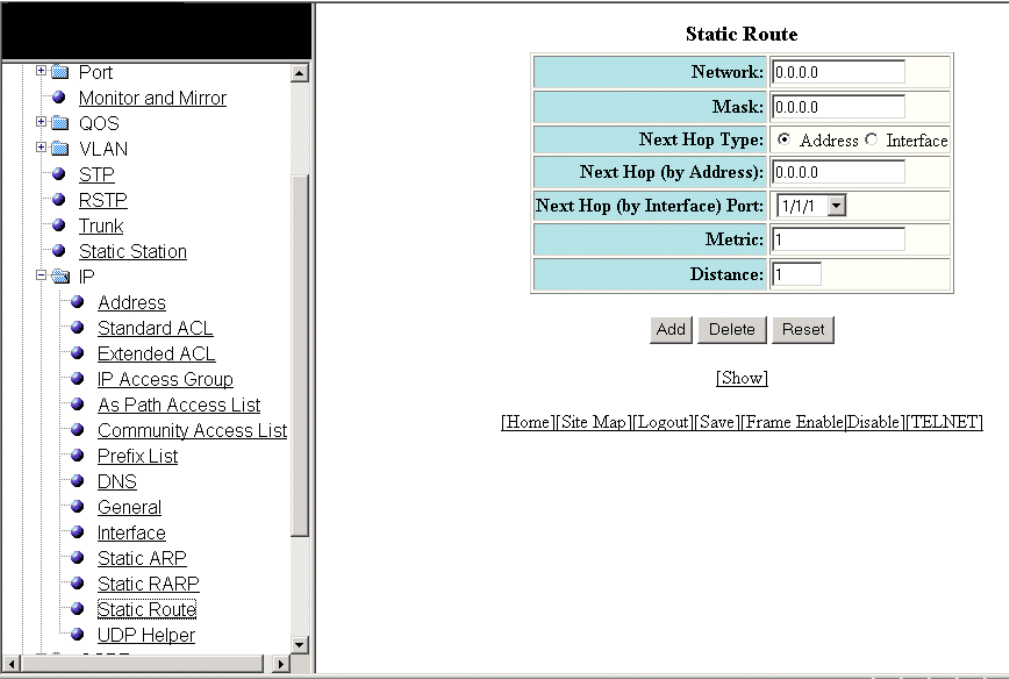Expand the Port tree node

41,70
